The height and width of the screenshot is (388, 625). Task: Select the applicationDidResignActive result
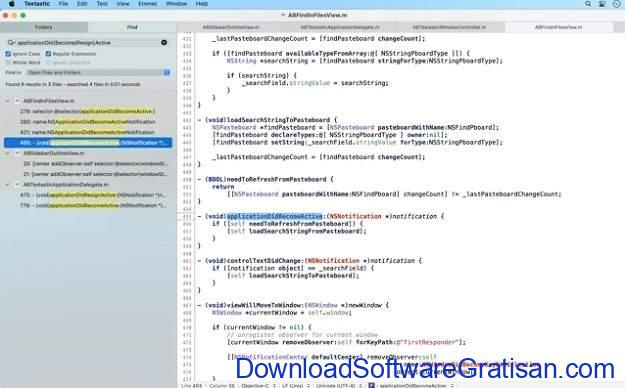[x=93, y=195]
